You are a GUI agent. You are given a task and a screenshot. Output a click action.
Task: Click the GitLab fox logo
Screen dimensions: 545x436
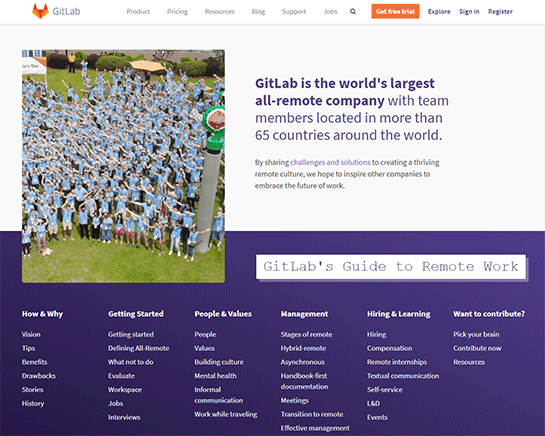40,11
